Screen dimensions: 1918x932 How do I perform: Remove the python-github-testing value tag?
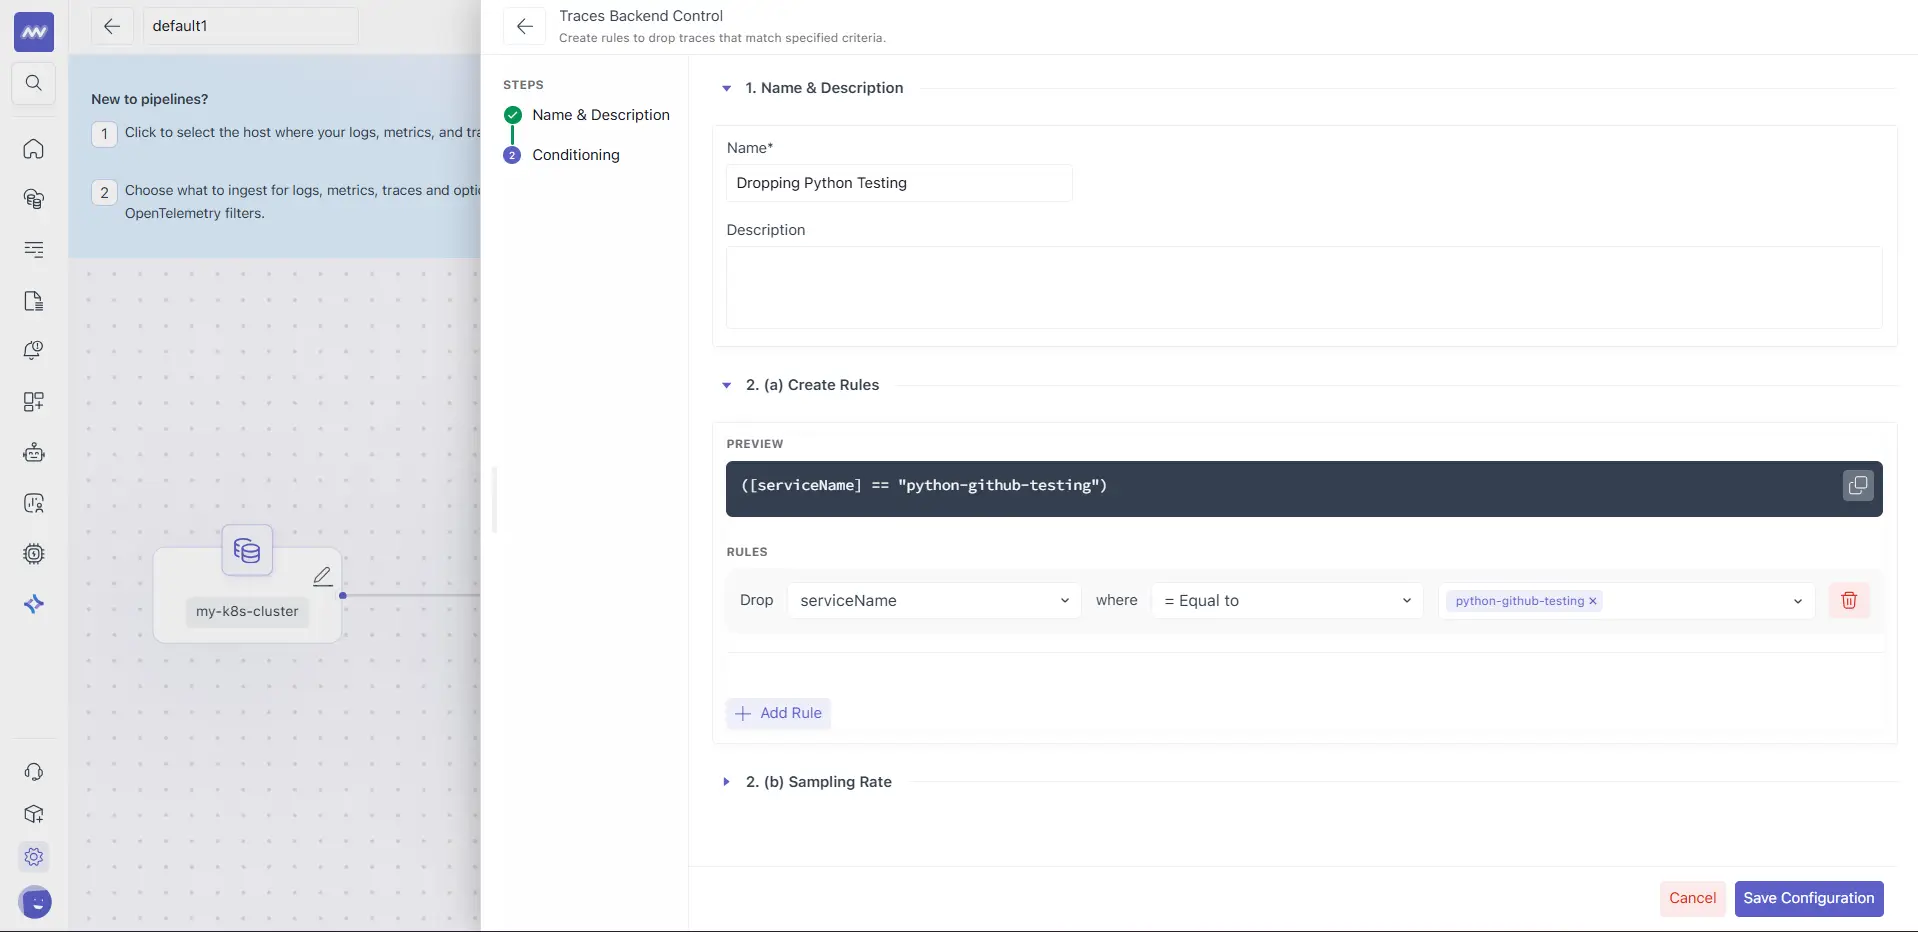click(1592, 601)
